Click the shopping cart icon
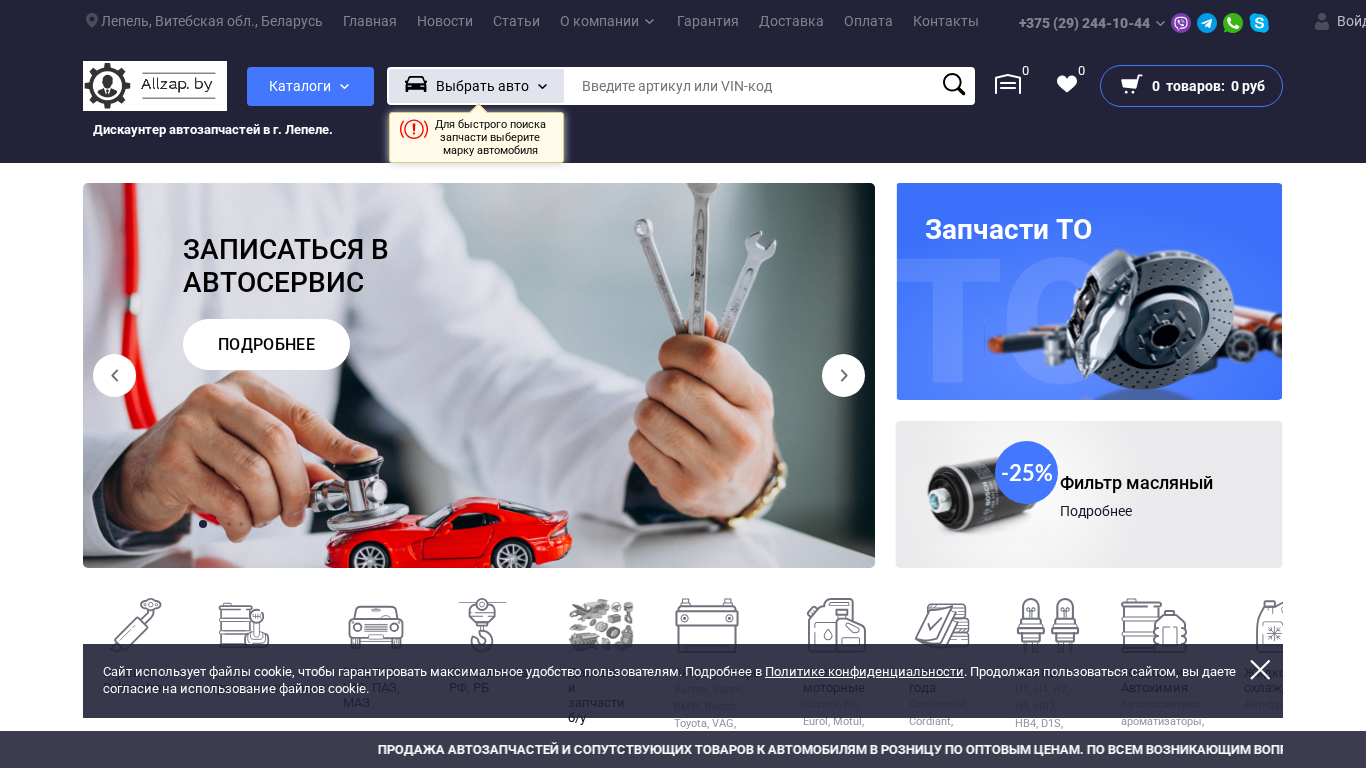Image resolution: width=1366 pixels, height=768 pixels. [1131, 85]
